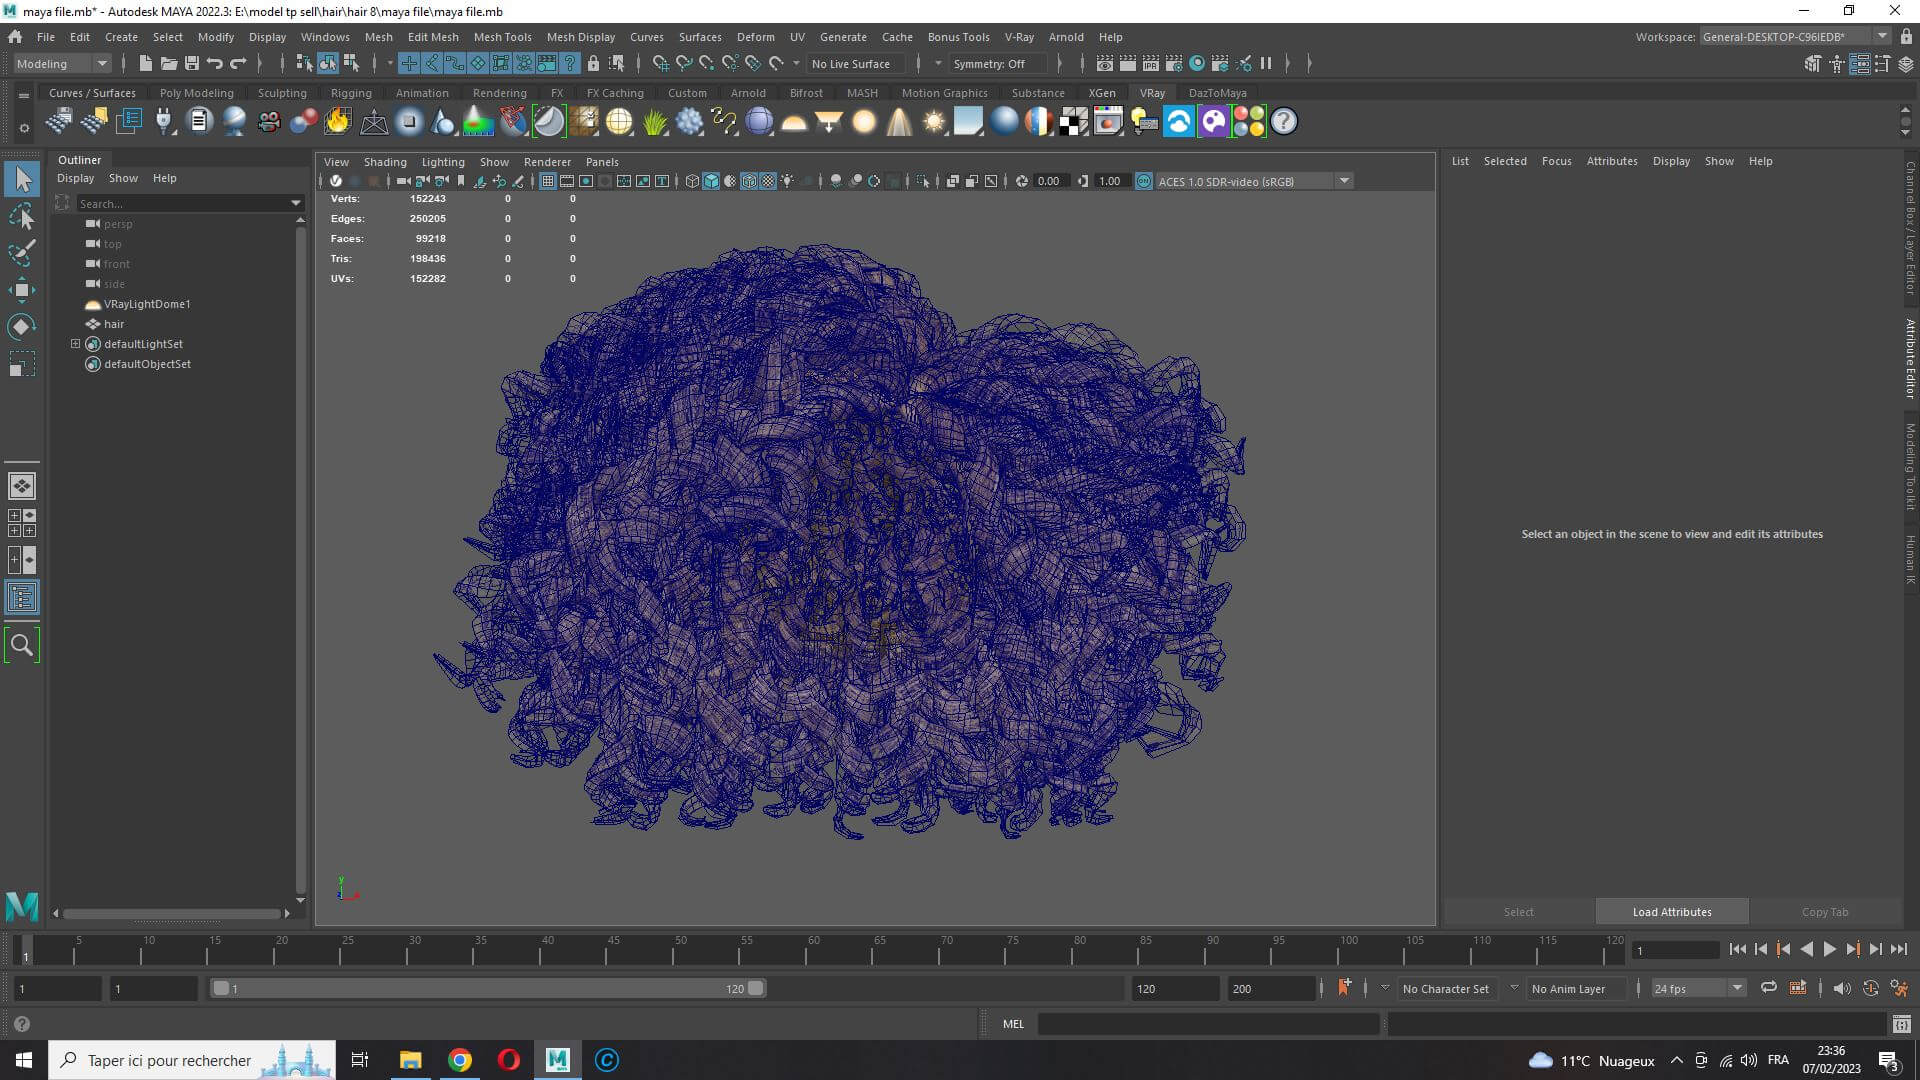Viewport: 1920px width, 1080px height.
Task: Click the time range slider bar
Action: pyautogui.click(x=487, y=988)
